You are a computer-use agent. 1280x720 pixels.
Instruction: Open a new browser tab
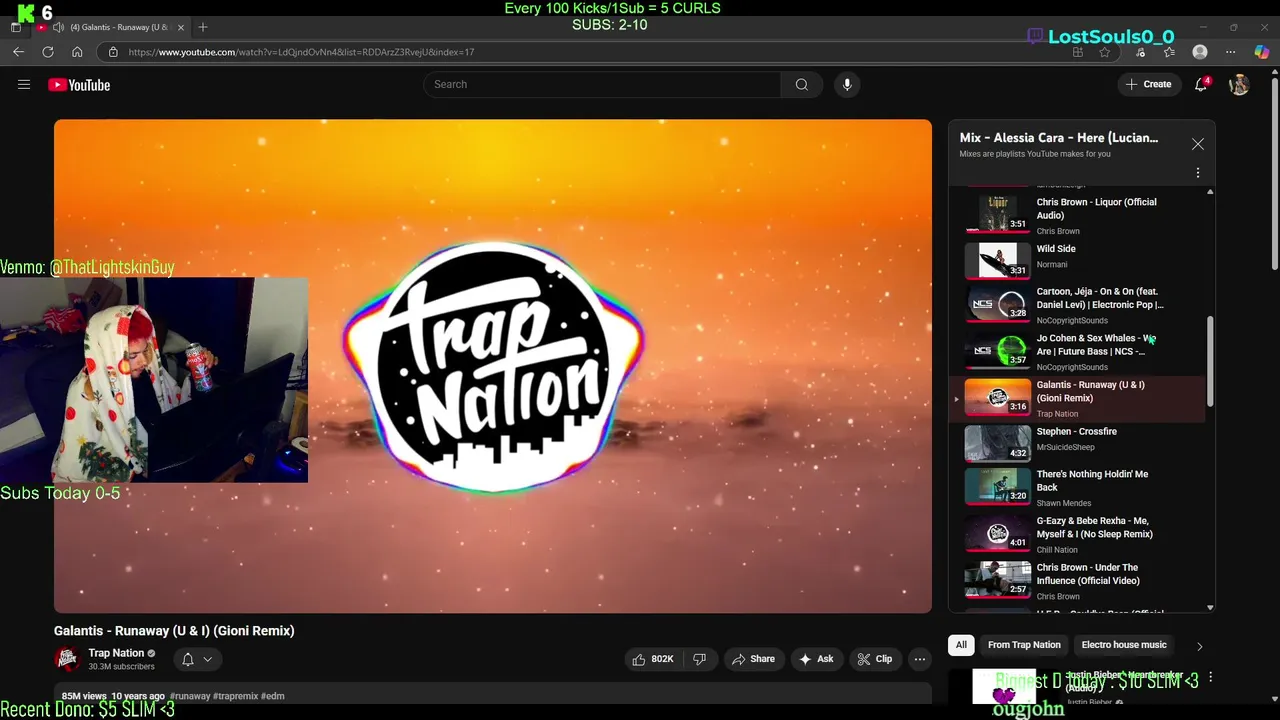(203, 27)
